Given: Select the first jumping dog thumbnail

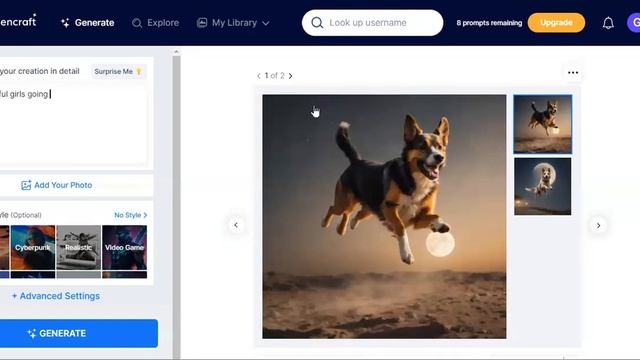Looking at the screenshot, I should [542, 124].
